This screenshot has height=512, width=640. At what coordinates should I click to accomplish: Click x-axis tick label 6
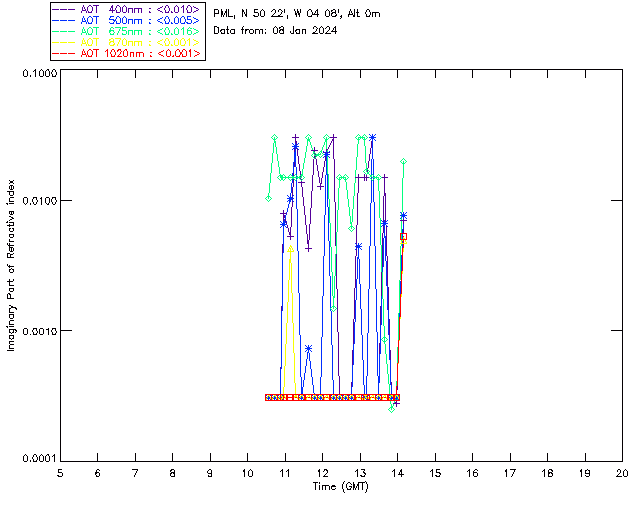pyautogui.click(x=98, y=473)
